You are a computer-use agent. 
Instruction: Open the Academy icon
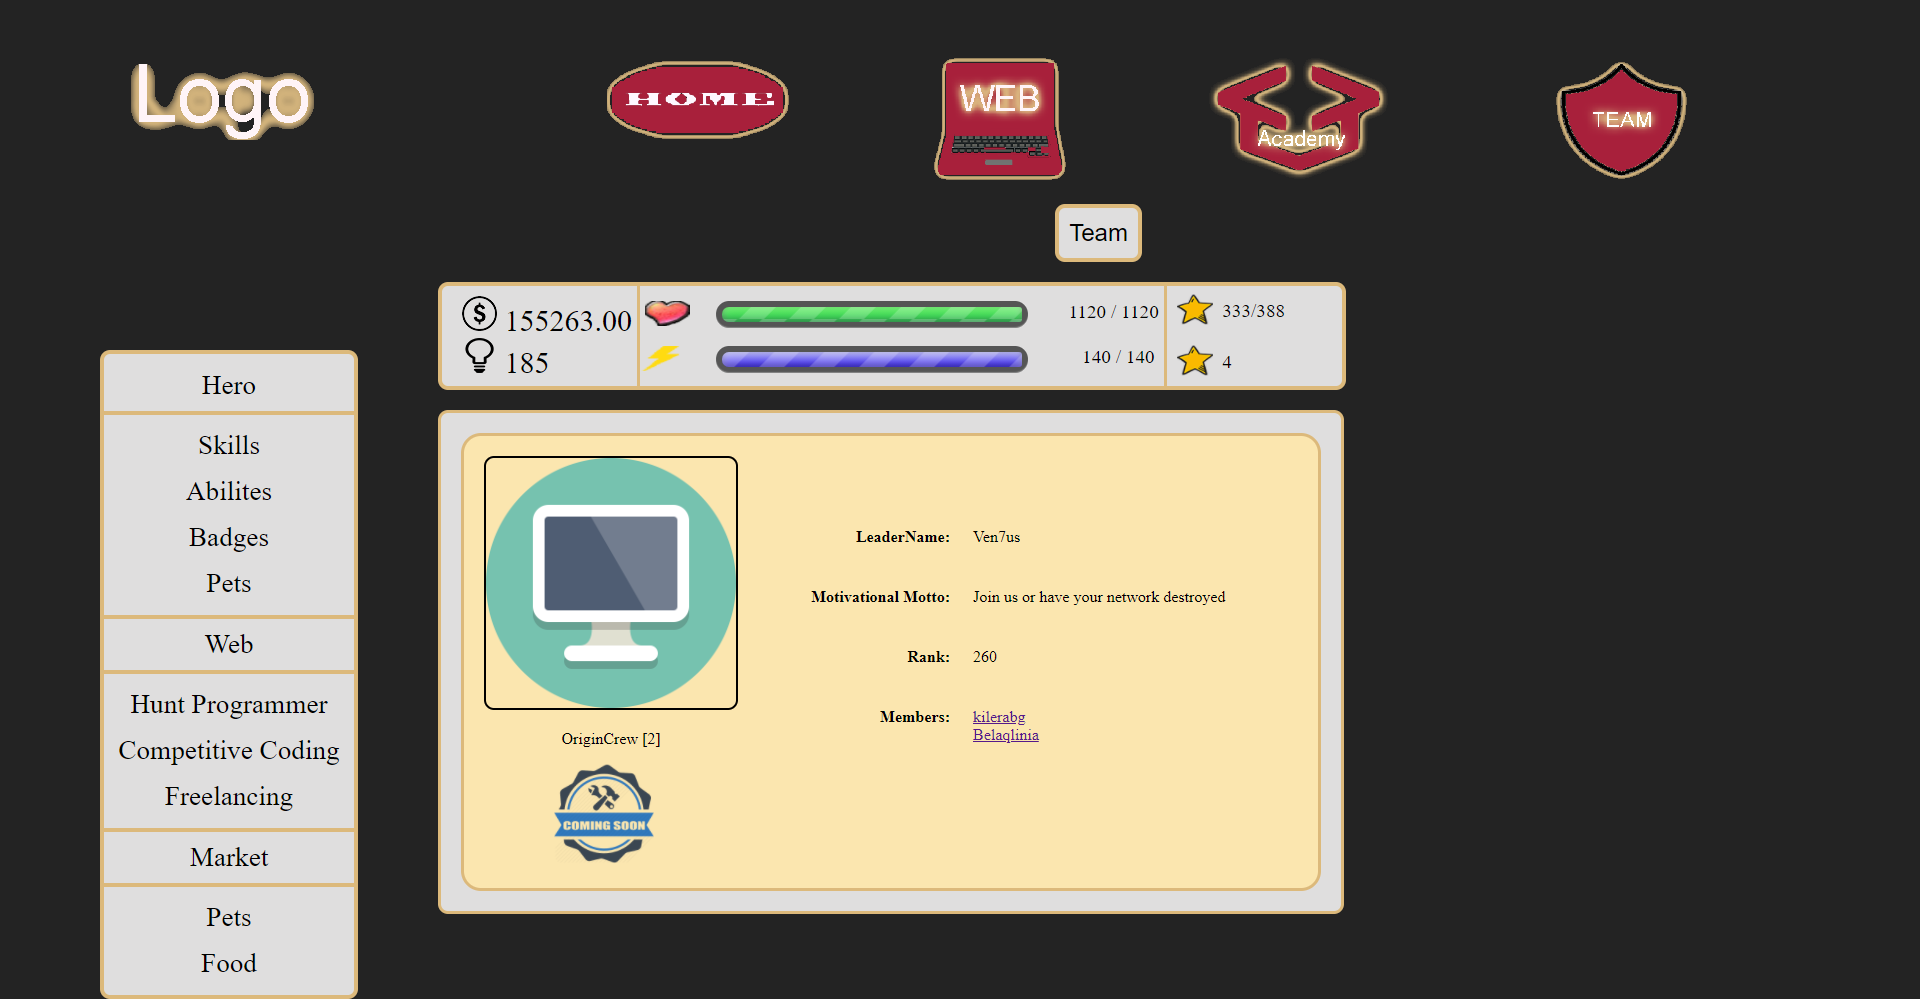pos(1299,119)
